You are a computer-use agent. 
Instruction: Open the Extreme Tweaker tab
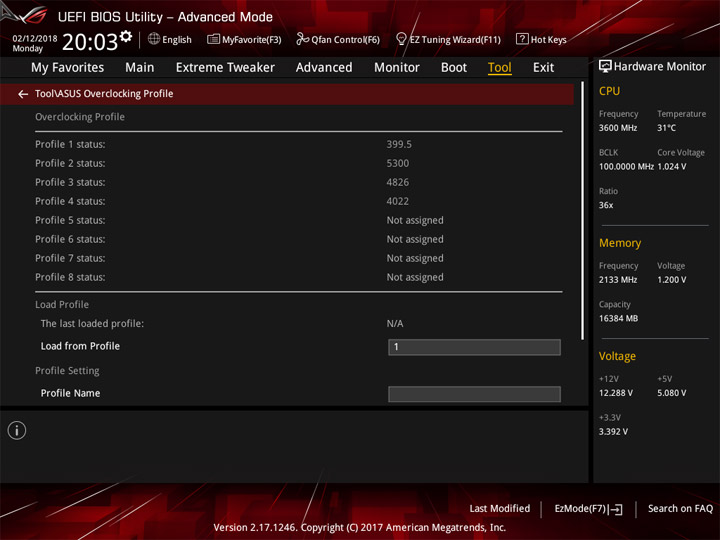225,68
